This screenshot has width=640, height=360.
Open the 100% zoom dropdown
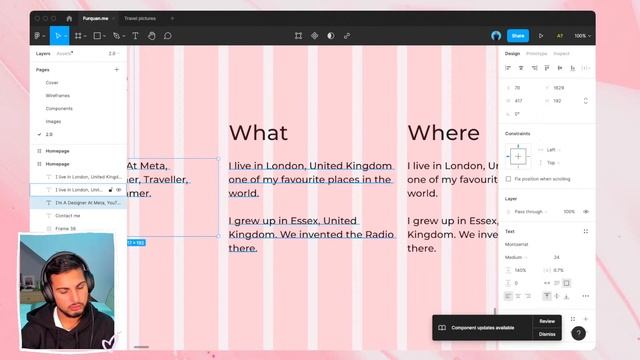[x=582, y=36]
